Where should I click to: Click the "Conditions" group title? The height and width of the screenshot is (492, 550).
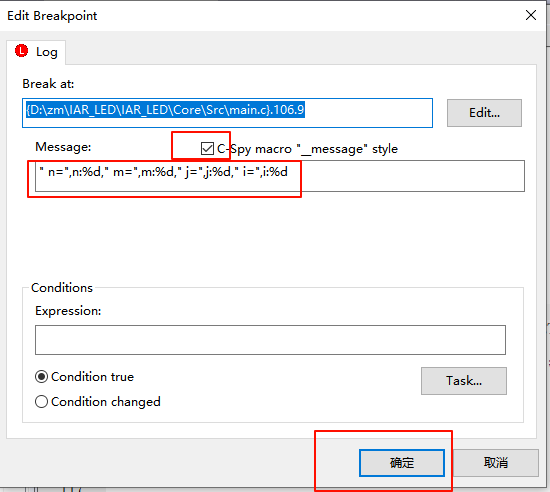pyautogui.click(x=62, y=288)
